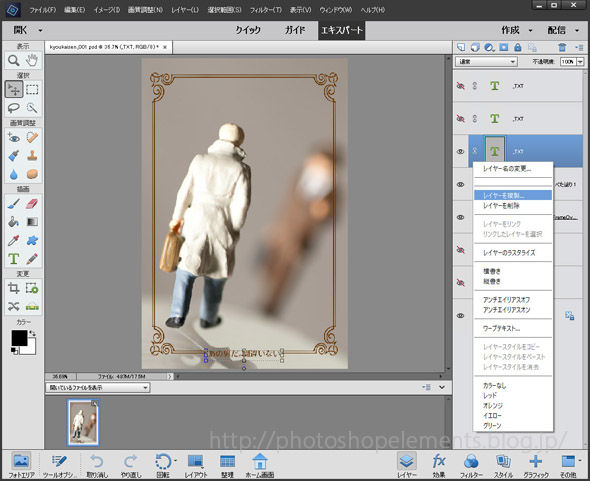Open the ファイル File menu
This screenshot has height=481, width=590.
pos(43,10)
